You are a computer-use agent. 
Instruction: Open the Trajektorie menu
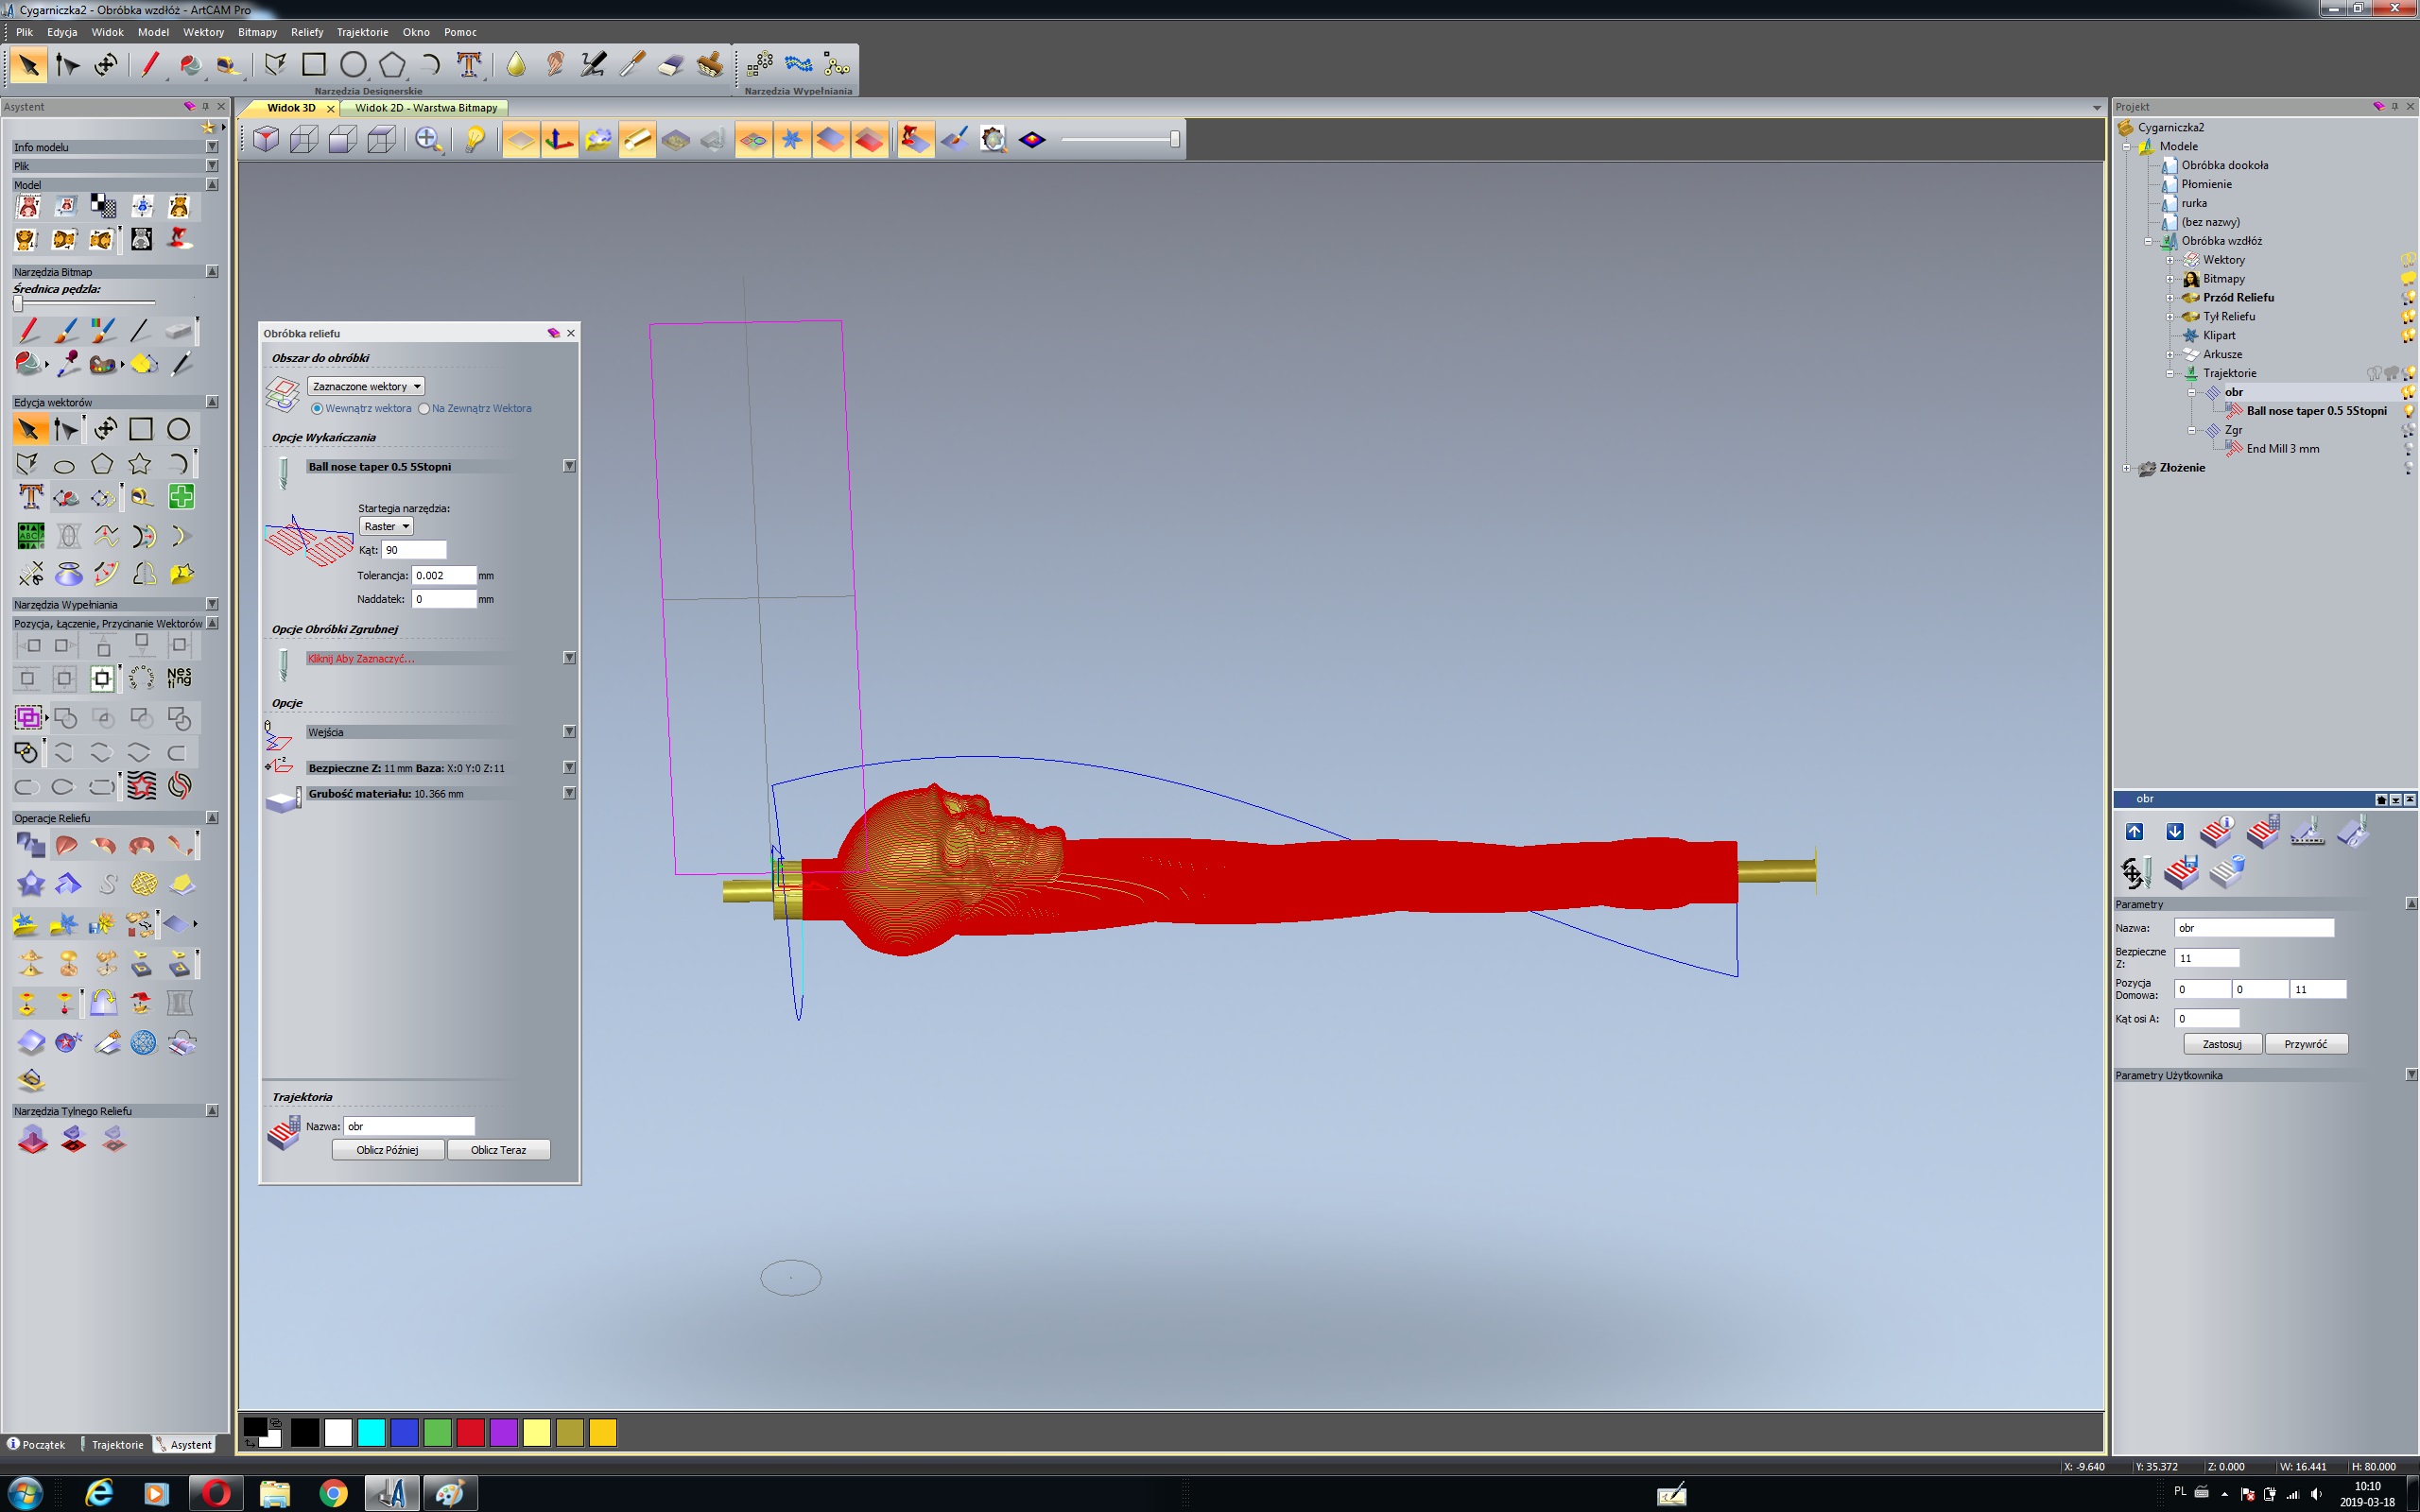362,32
